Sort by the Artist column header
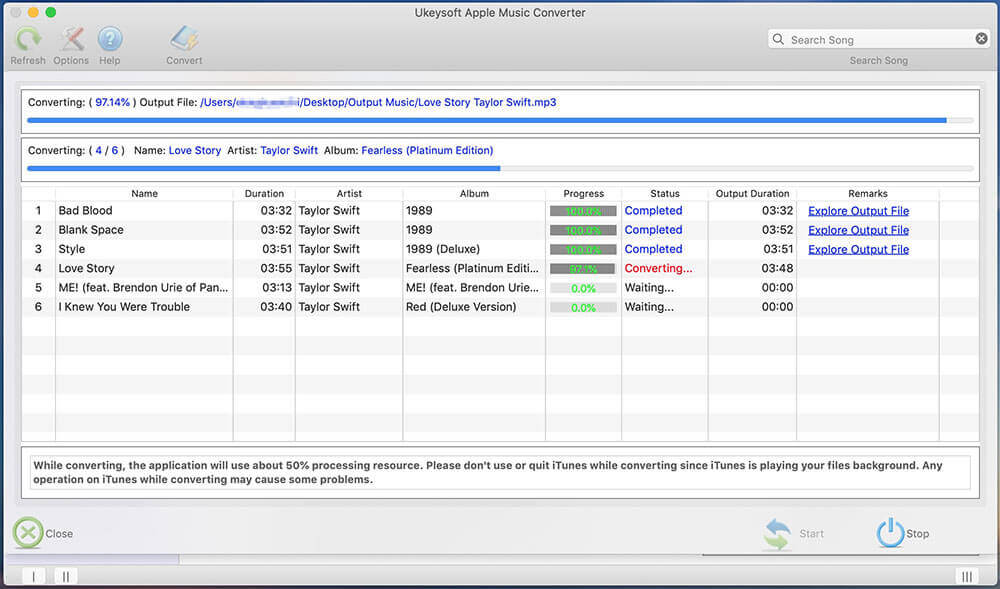This screenshot has width=1000, height=589. click(349, 193)
